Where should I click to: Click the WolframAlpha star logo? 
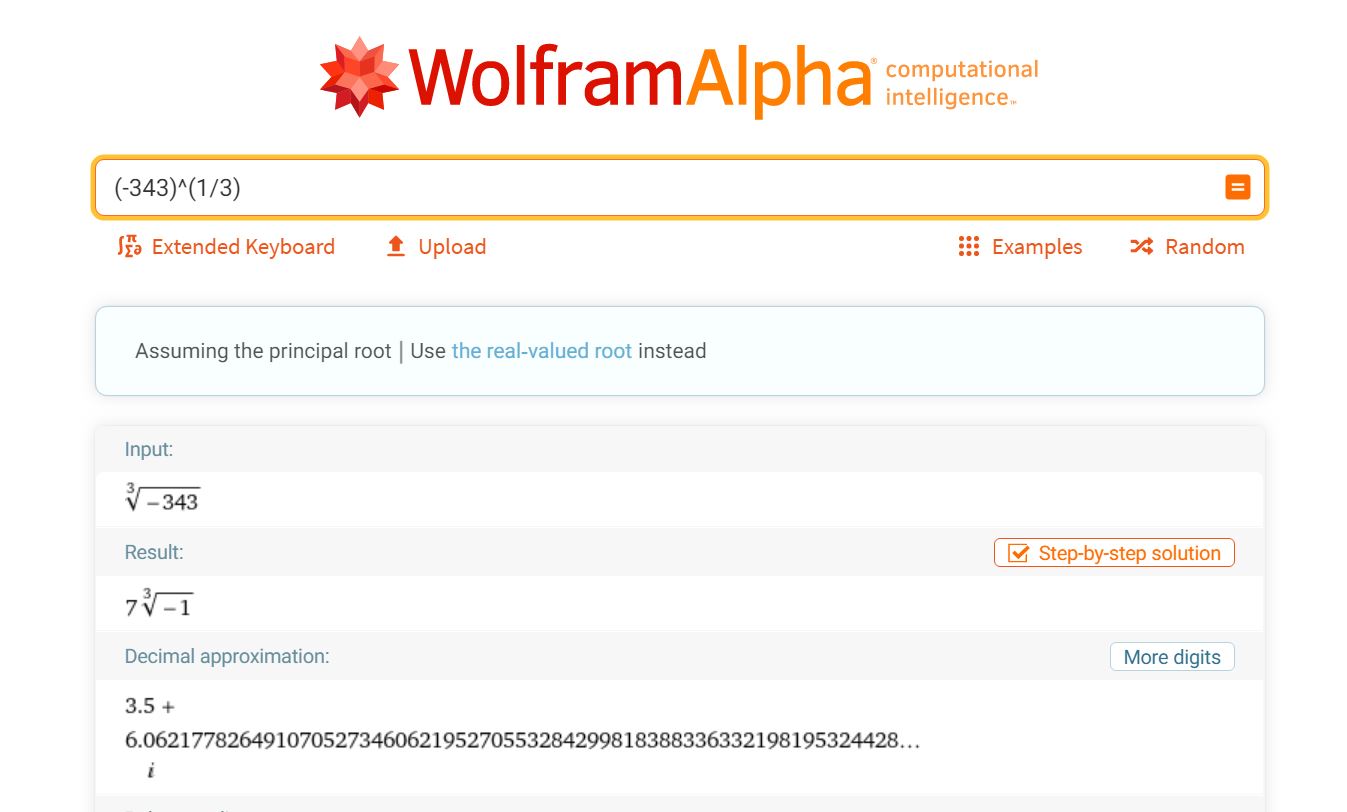[x=359, y=77]
